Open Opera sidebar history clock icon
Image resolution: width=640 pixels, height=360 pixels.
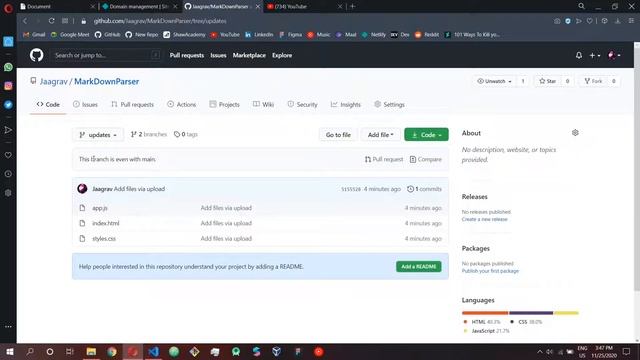point(8,174)
